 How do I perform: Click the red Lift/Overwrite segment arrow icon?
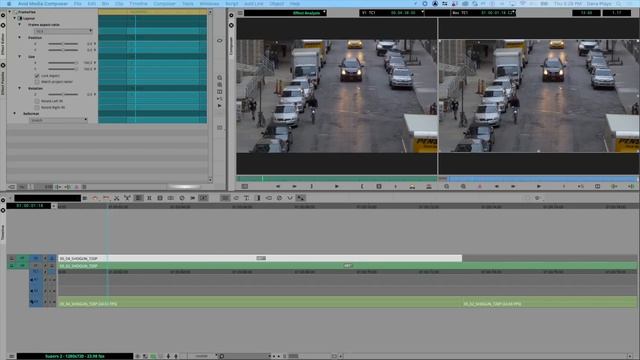pyautogui.click(x=95, y=198)
